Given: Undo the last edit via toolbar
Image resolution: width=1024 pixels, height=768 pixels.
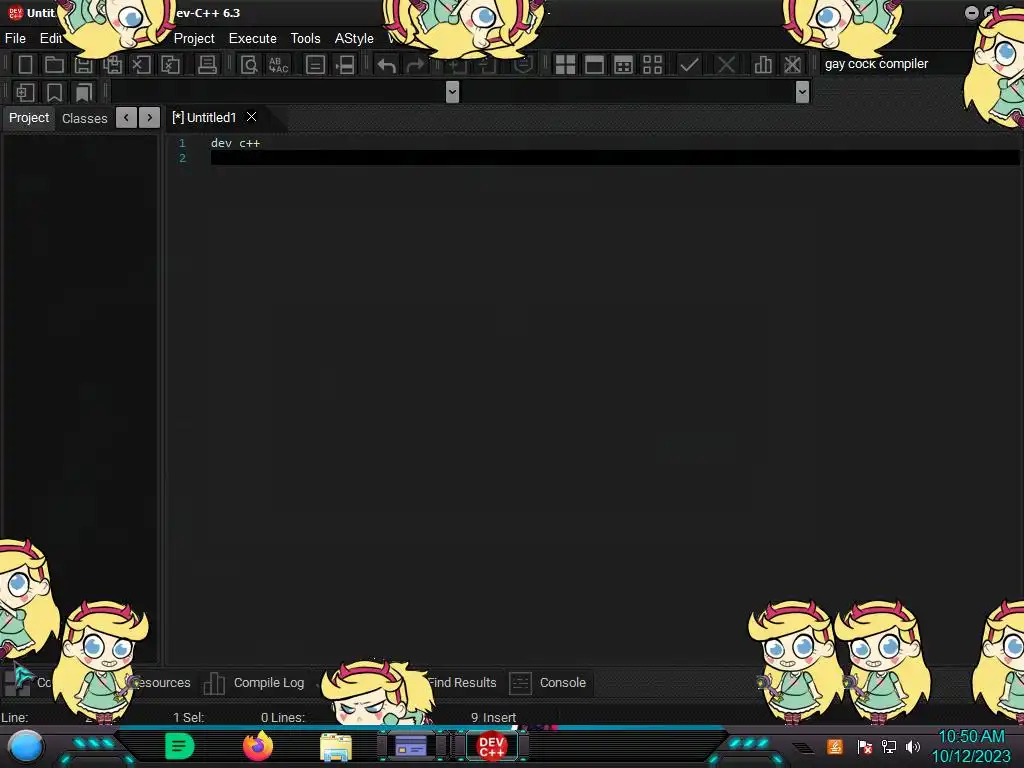Looking at the screenshot, I should (387, 65).
